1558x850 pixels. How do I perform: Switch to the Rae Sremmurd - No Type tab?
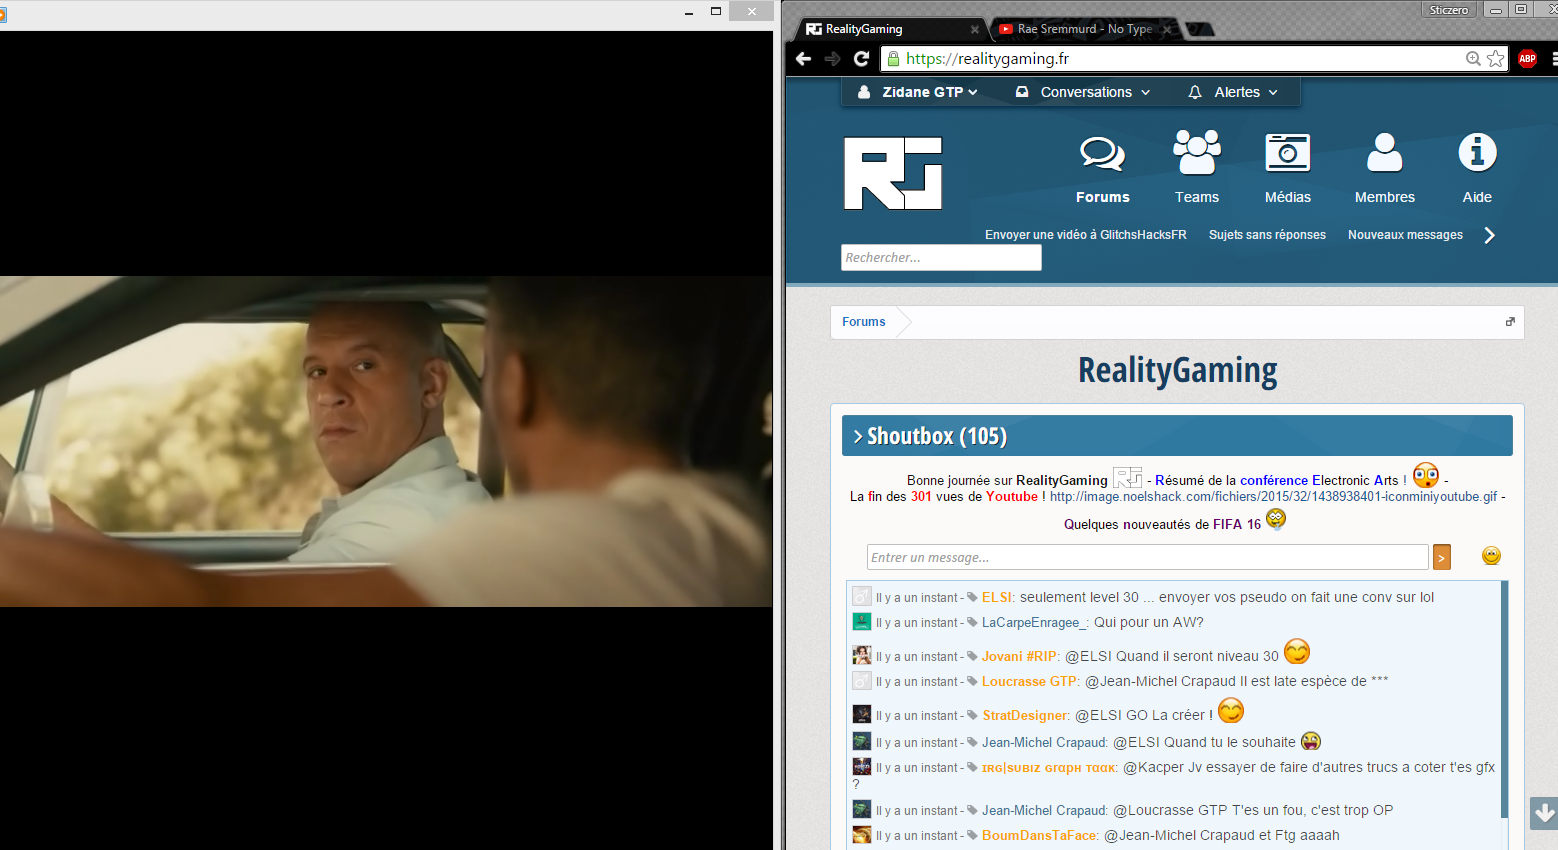click(x=1085, y=29)
